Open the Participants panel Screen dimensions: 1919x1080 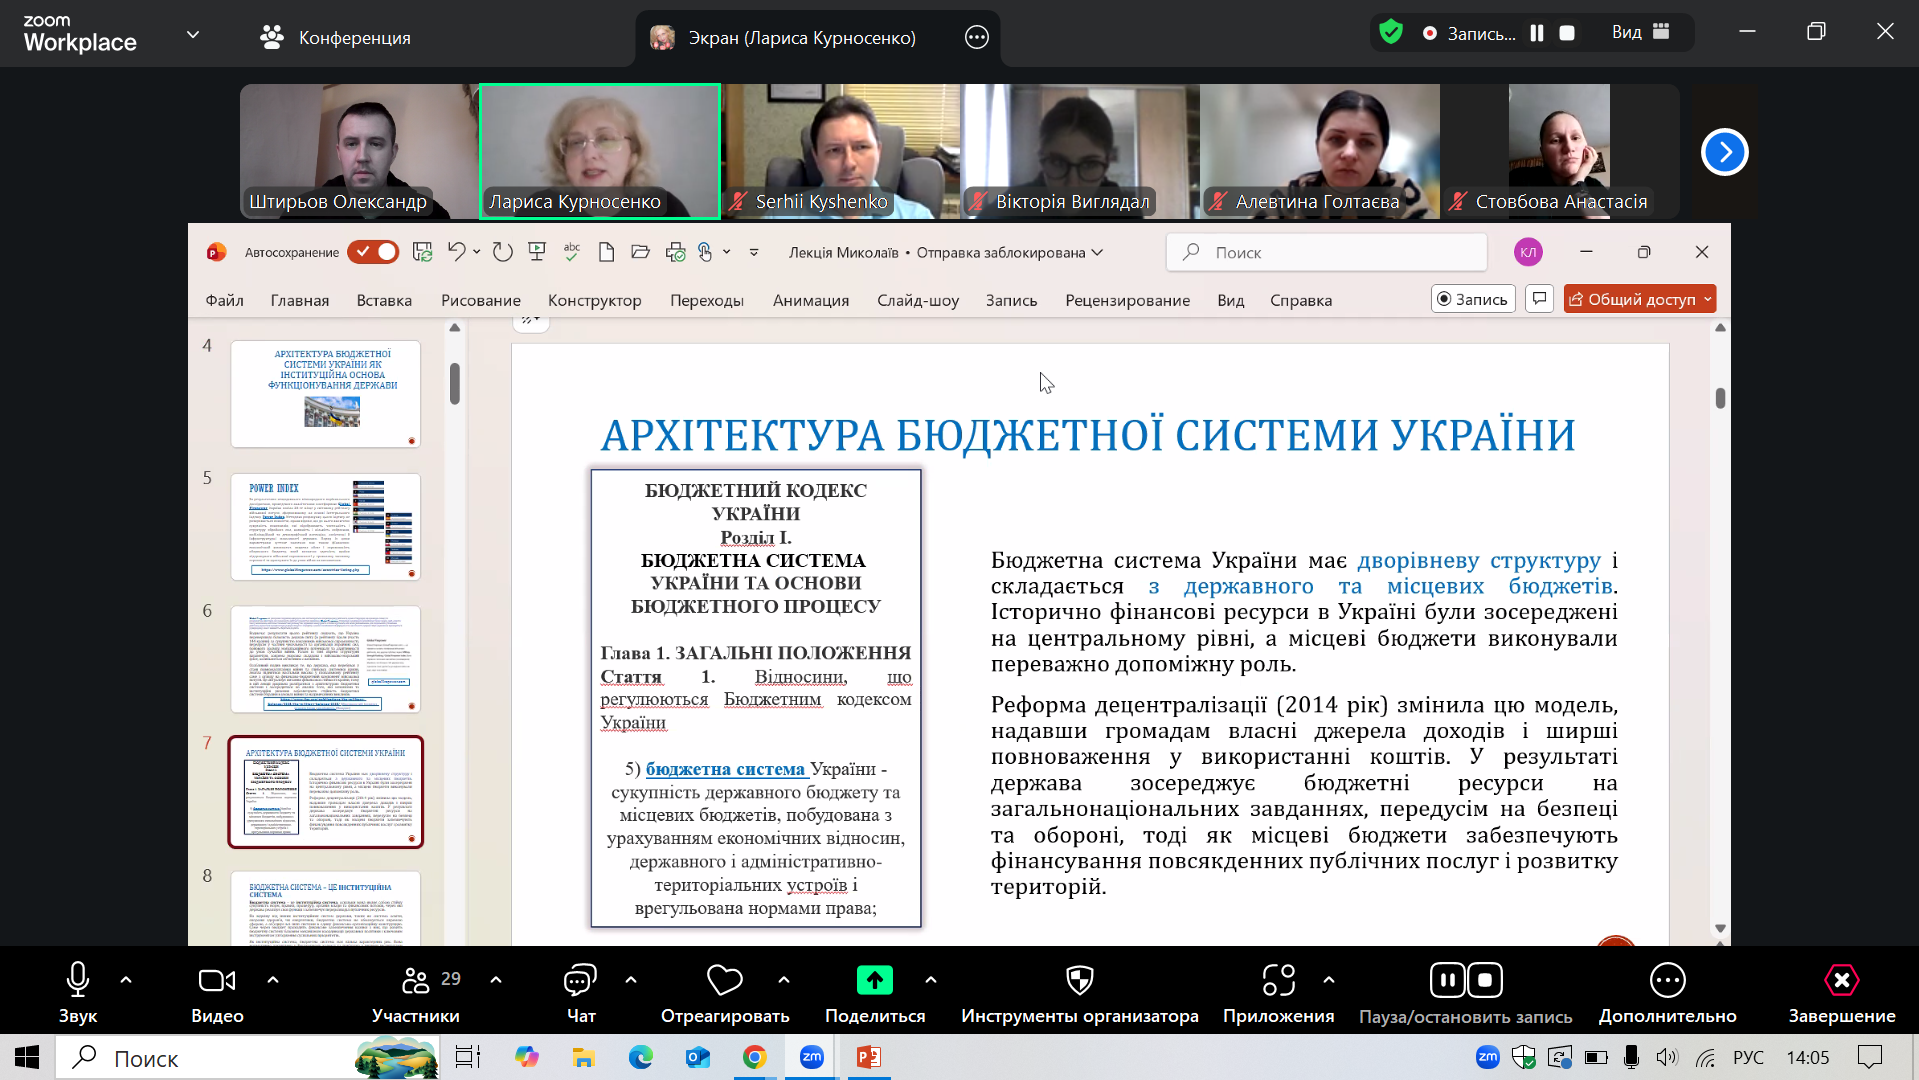point(415,981)
